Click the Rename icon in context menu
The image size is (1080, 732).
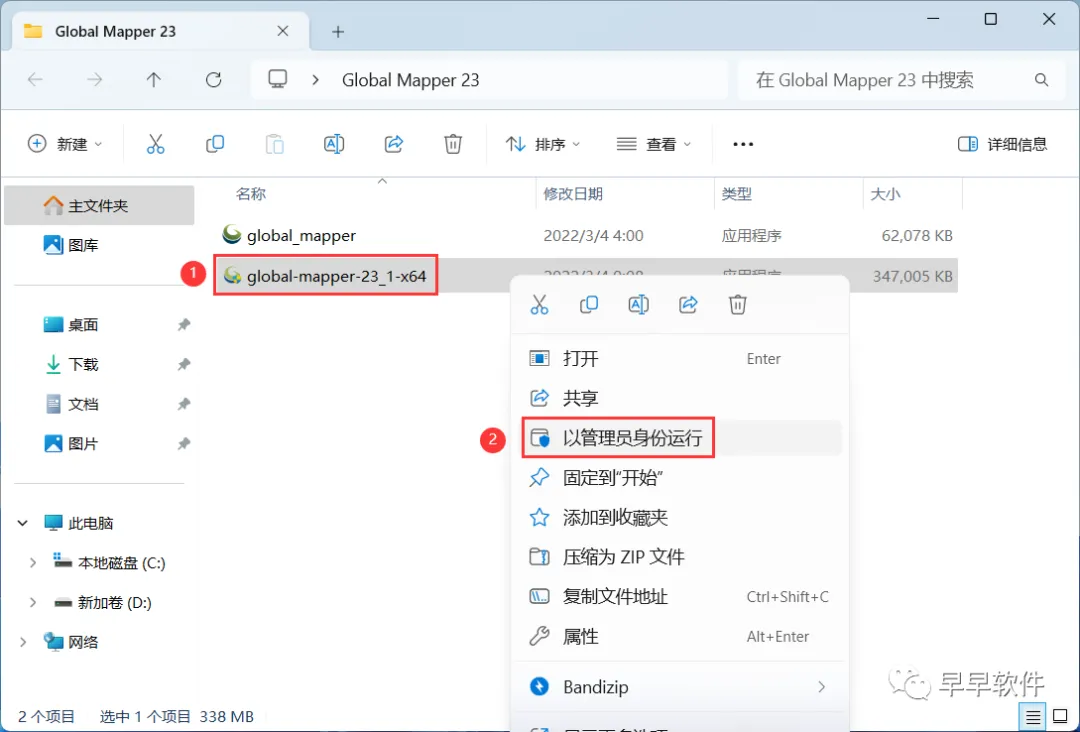[x=638, y=304]
